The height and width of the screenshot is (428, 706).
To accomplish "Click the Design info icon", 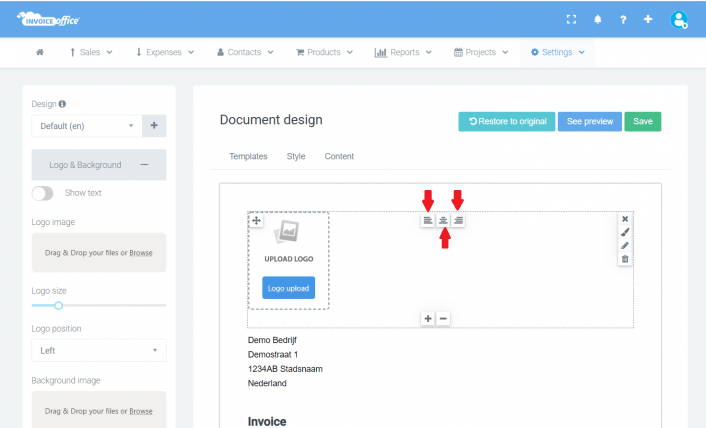I will pyautogui.click(x=62, y=104).
